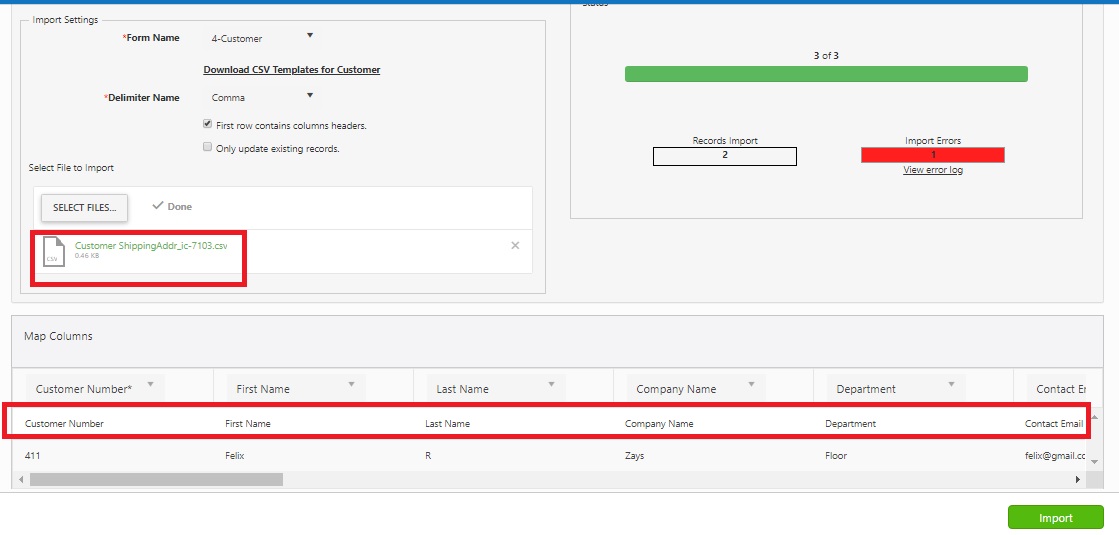This screenshot has height=535, width=1119.
Task: Click horizontal scrollbar right arrow
Action: coord(1078,480)
